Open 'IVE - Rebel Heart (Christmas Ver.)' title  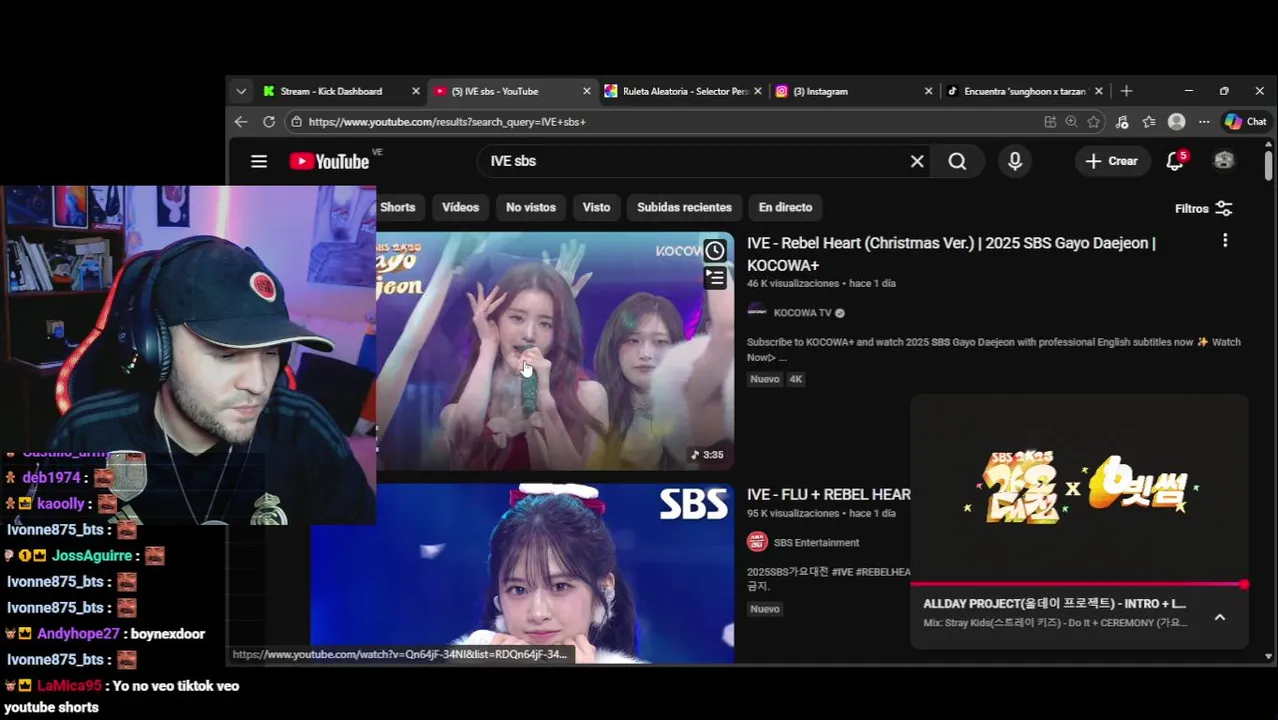click(x=950, y=254)
